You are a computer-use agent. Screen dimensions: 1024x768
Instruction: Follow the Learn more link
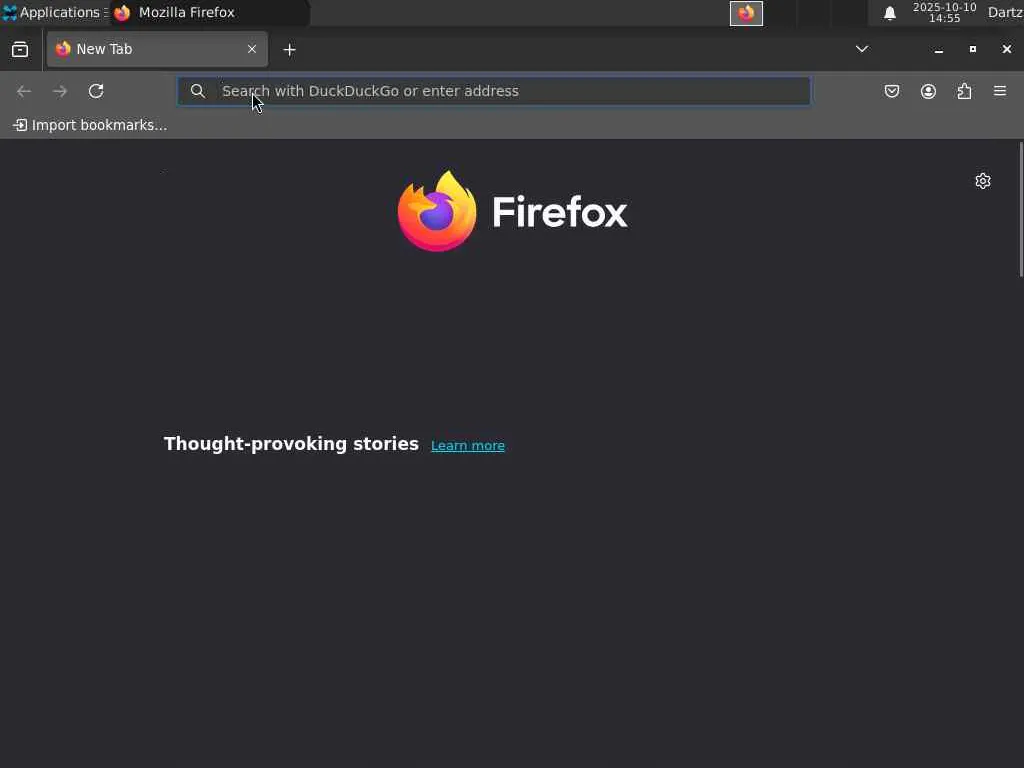468,445
